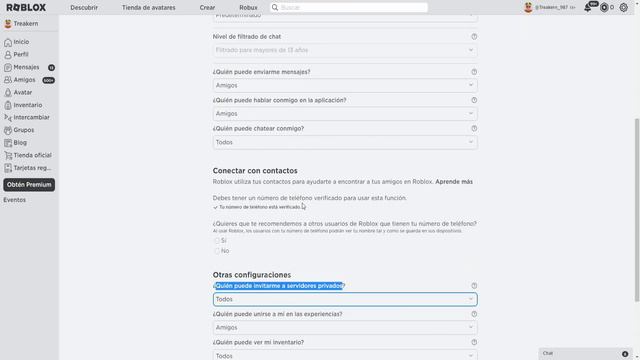Open the Grupos link
Screen dimensions: 640x360
click(24, 130)
